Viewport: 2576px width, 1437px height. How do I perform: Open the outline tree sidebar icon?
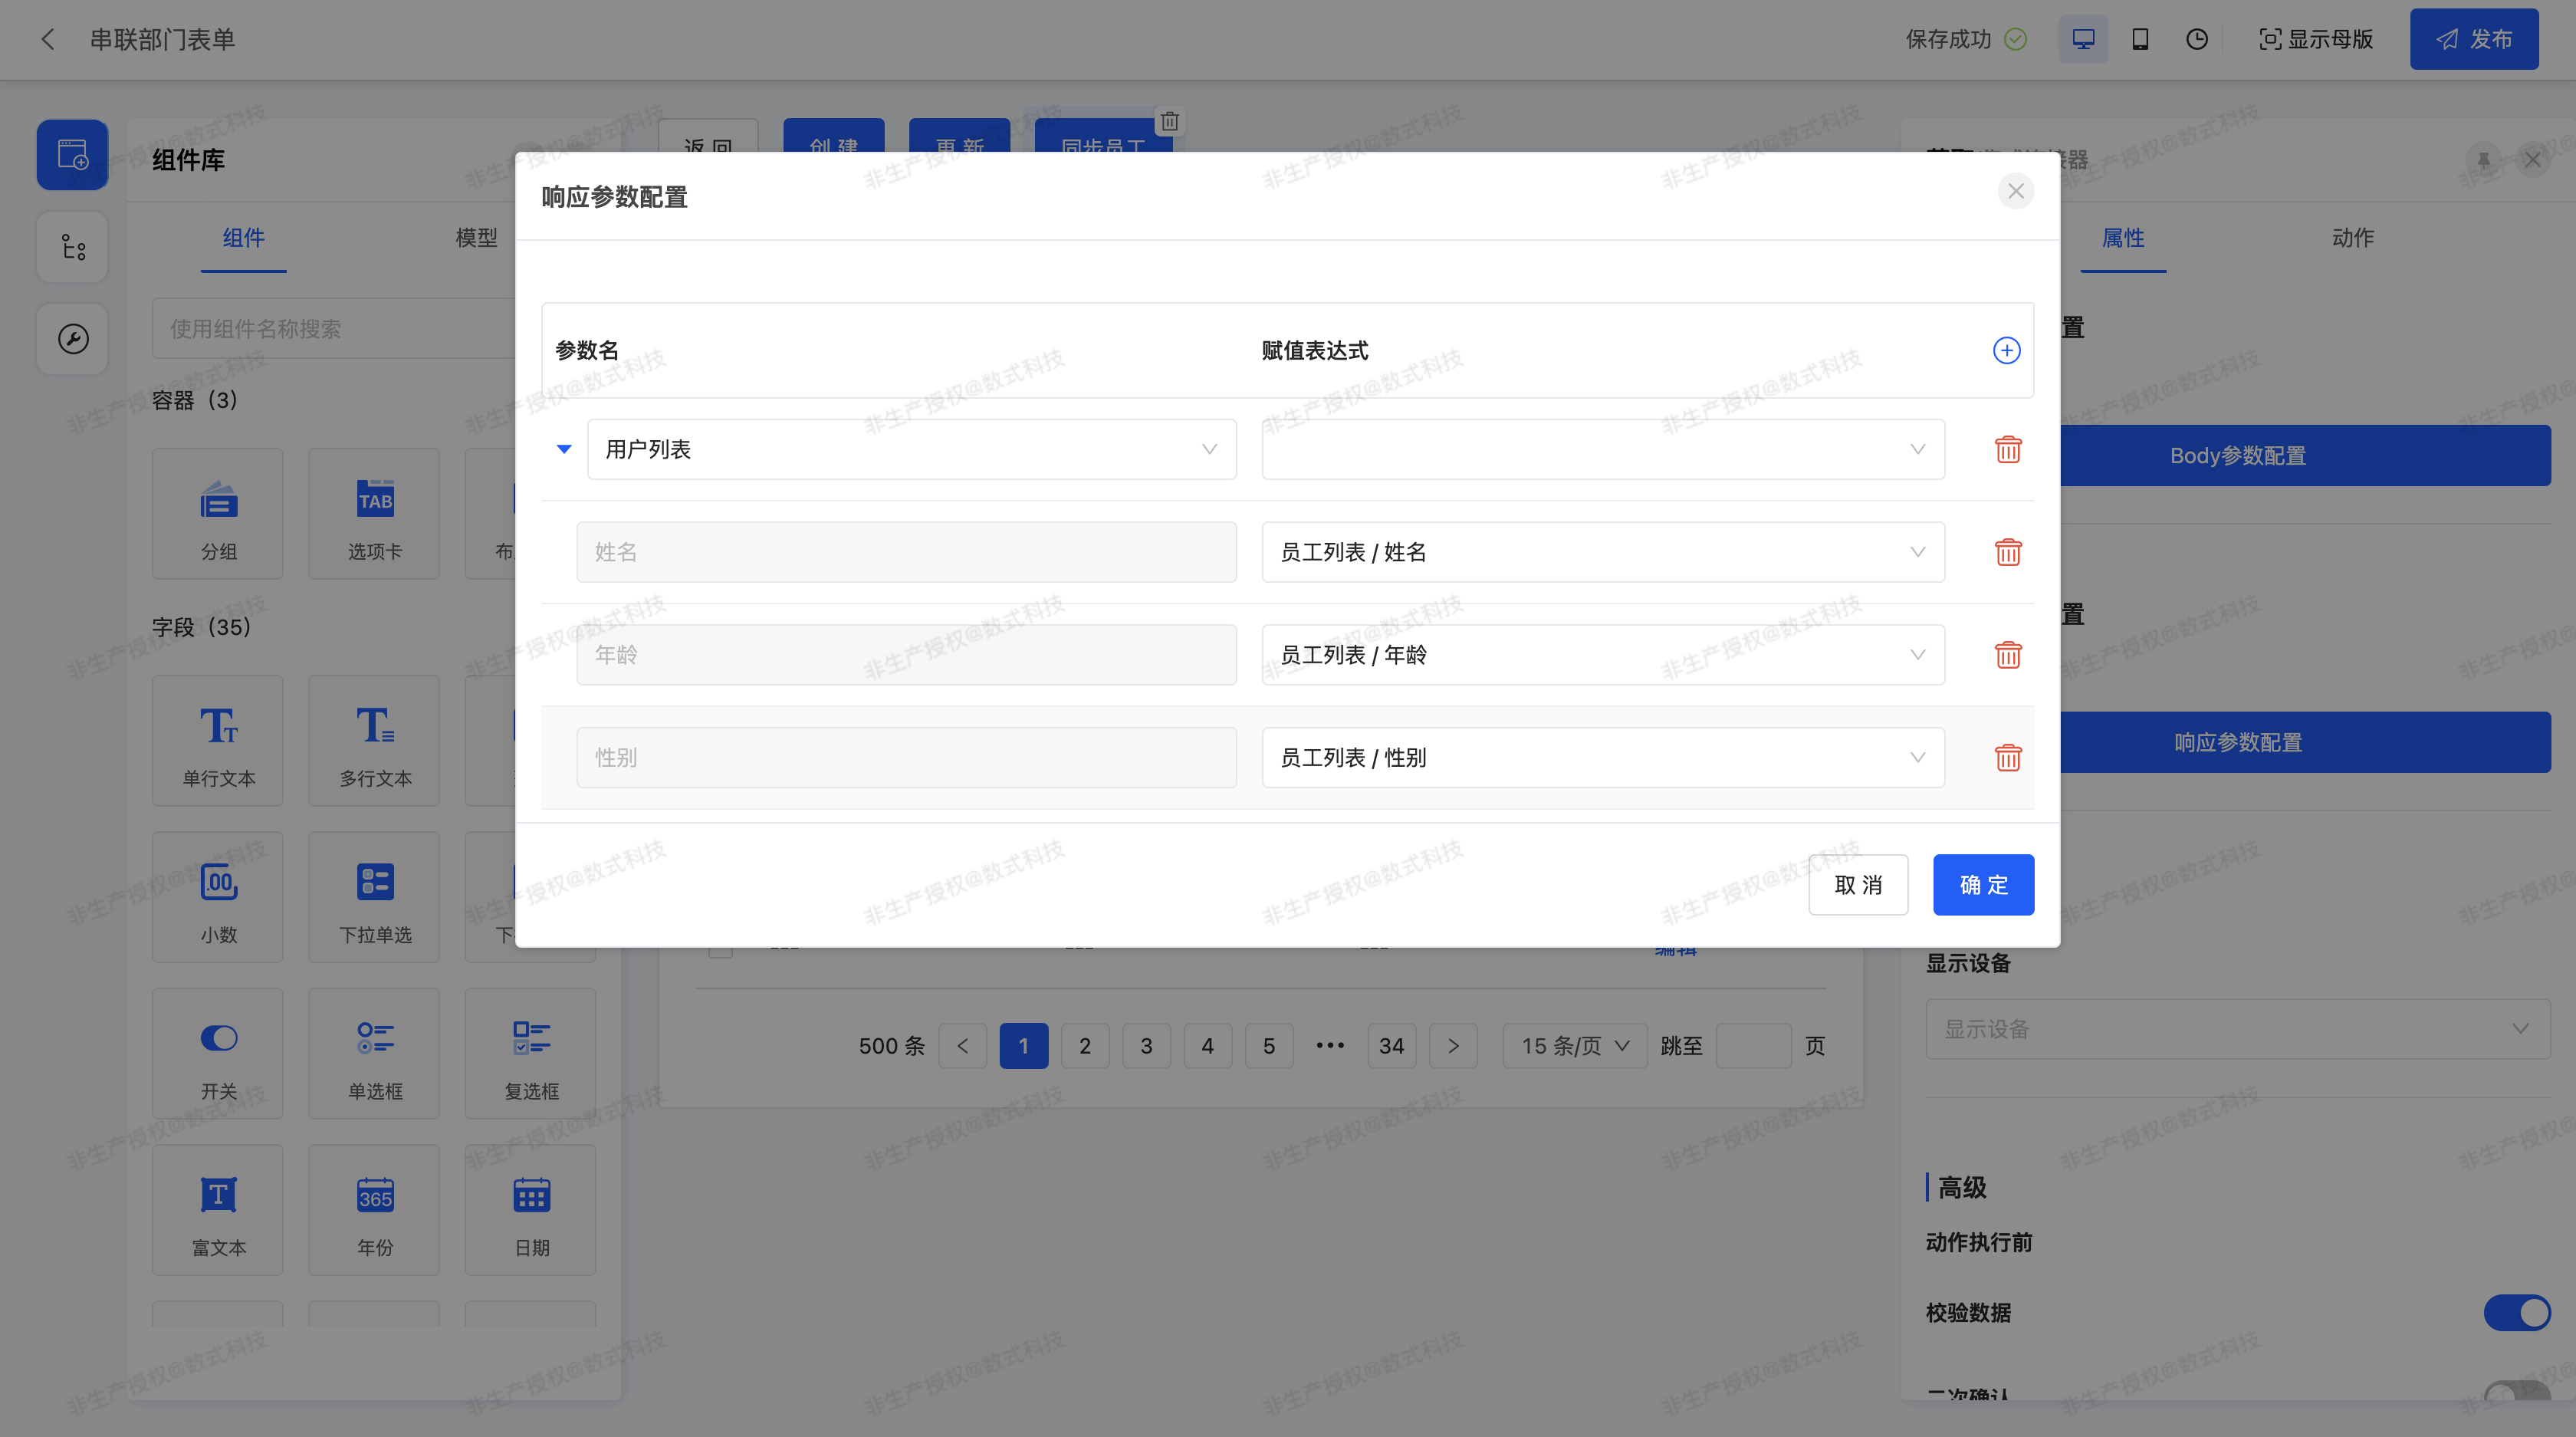point(72,247)
